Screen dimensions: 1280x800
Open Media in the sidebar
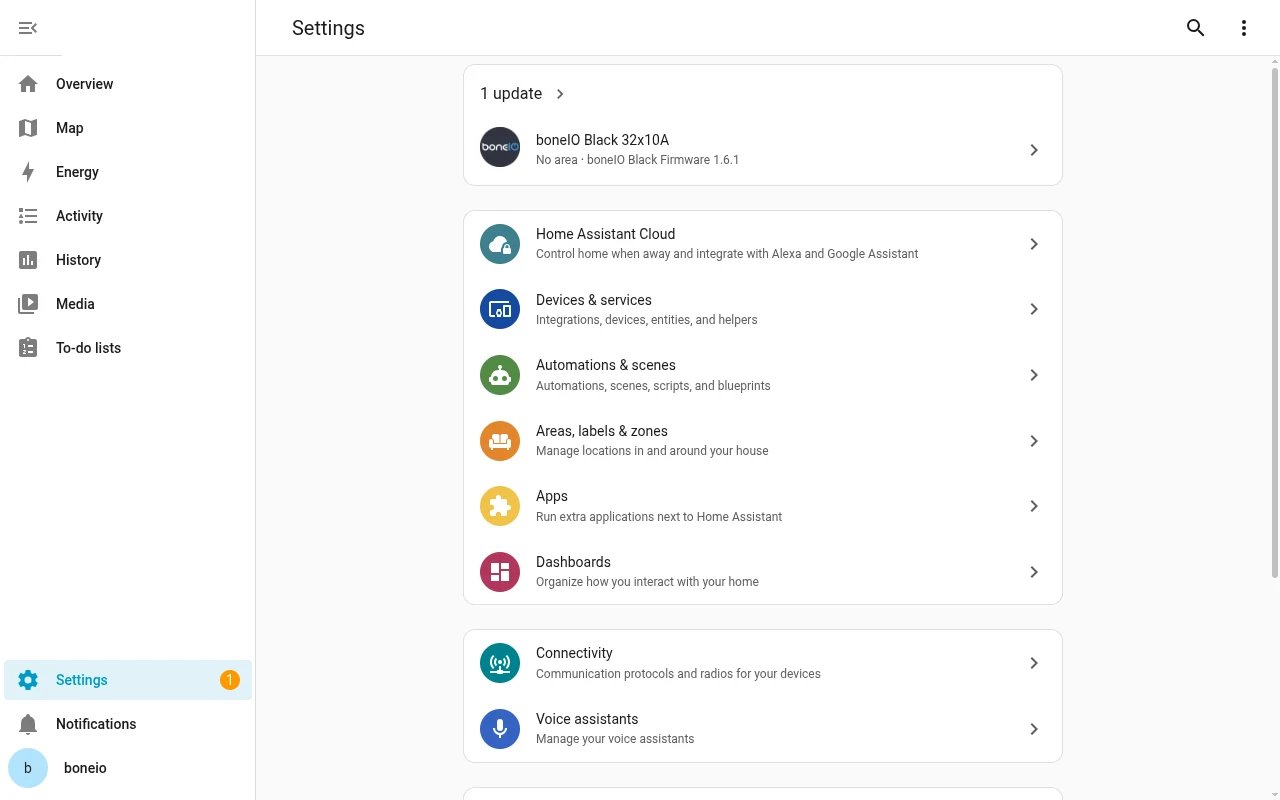pos(128,304)
